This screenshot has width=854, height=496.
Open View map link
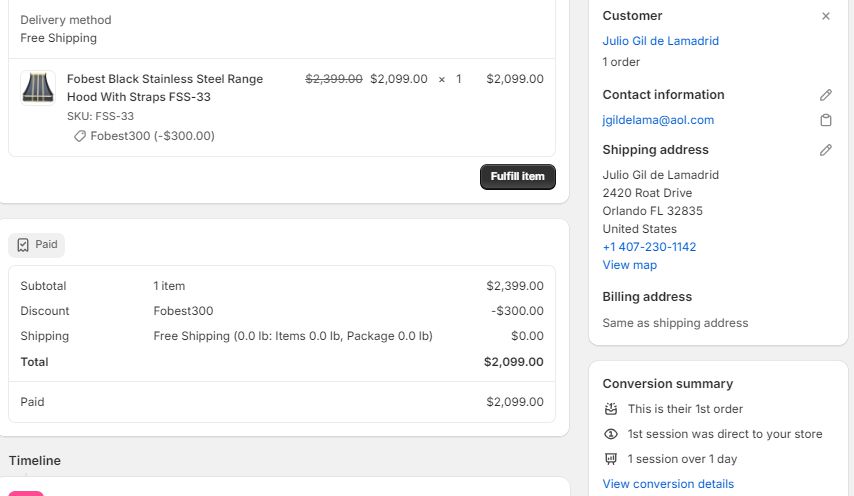point(630,265)
